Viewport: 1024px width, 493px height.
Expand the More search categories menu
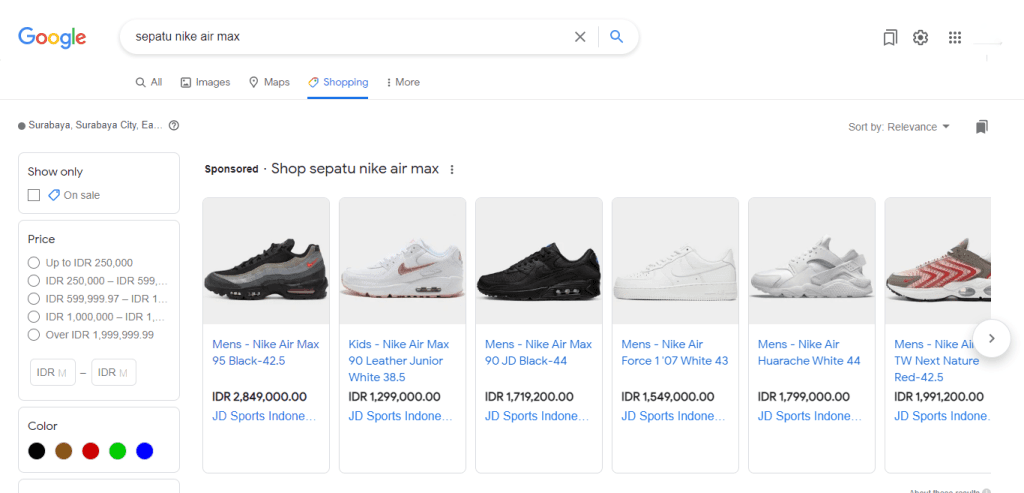click(x=402, y=82)
